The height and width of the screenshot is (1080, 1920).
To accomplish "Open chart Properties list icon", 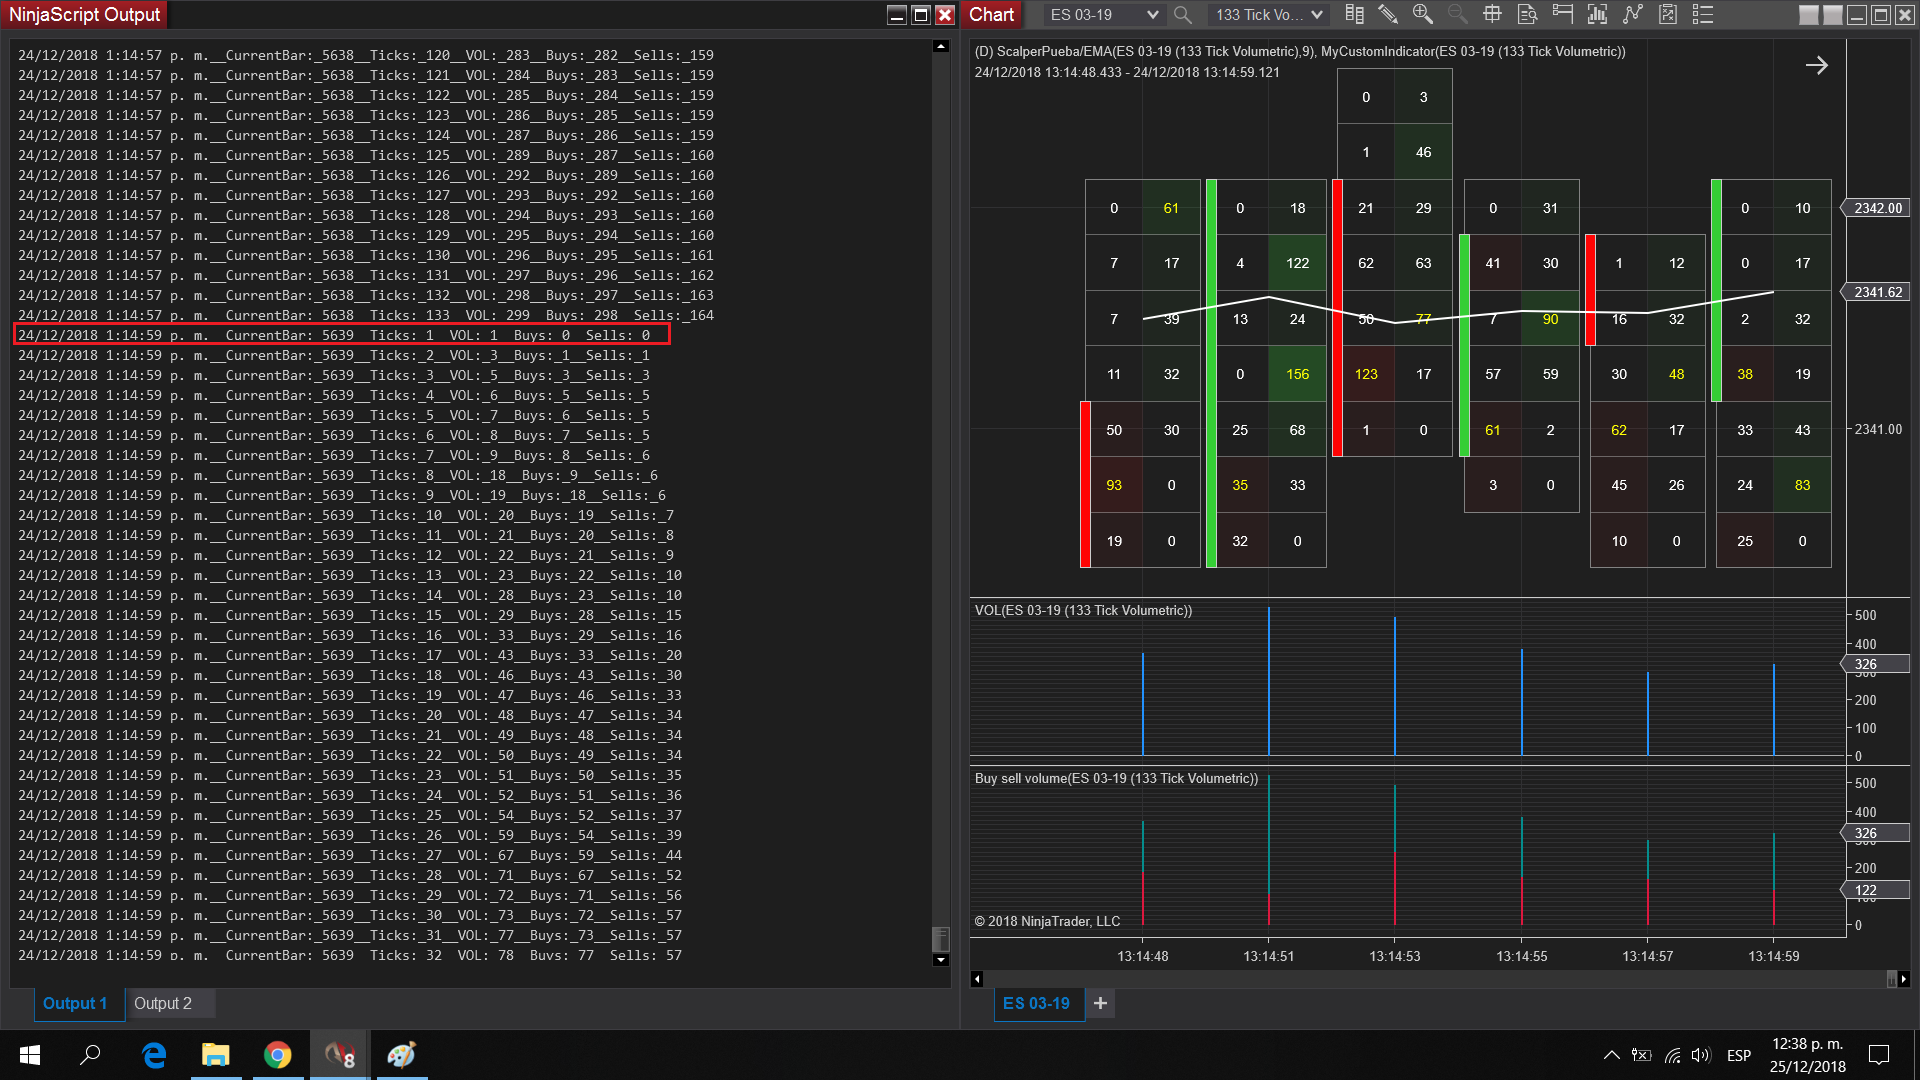I will pyautogui.click(x=1702, y=15).
